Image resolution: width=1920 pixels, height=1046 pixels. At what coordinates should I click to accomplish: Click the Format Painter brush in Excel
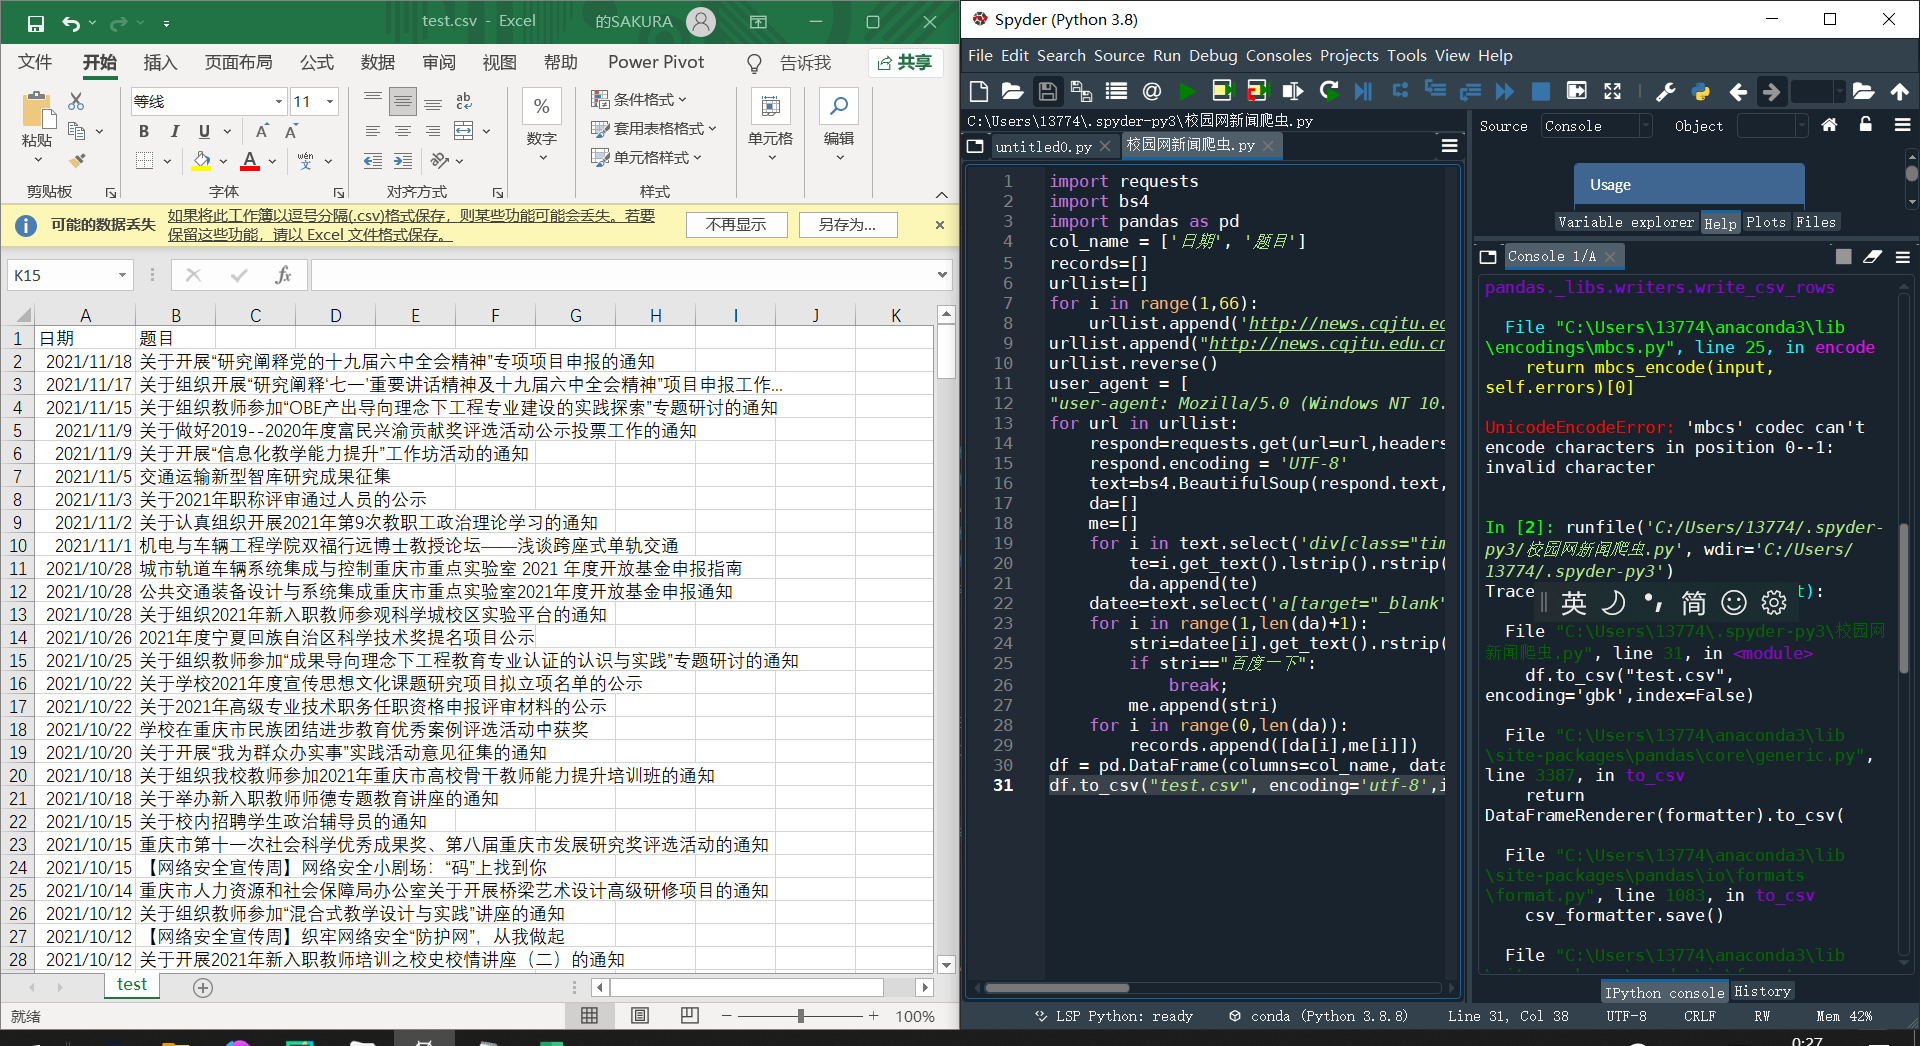(76, 160)
